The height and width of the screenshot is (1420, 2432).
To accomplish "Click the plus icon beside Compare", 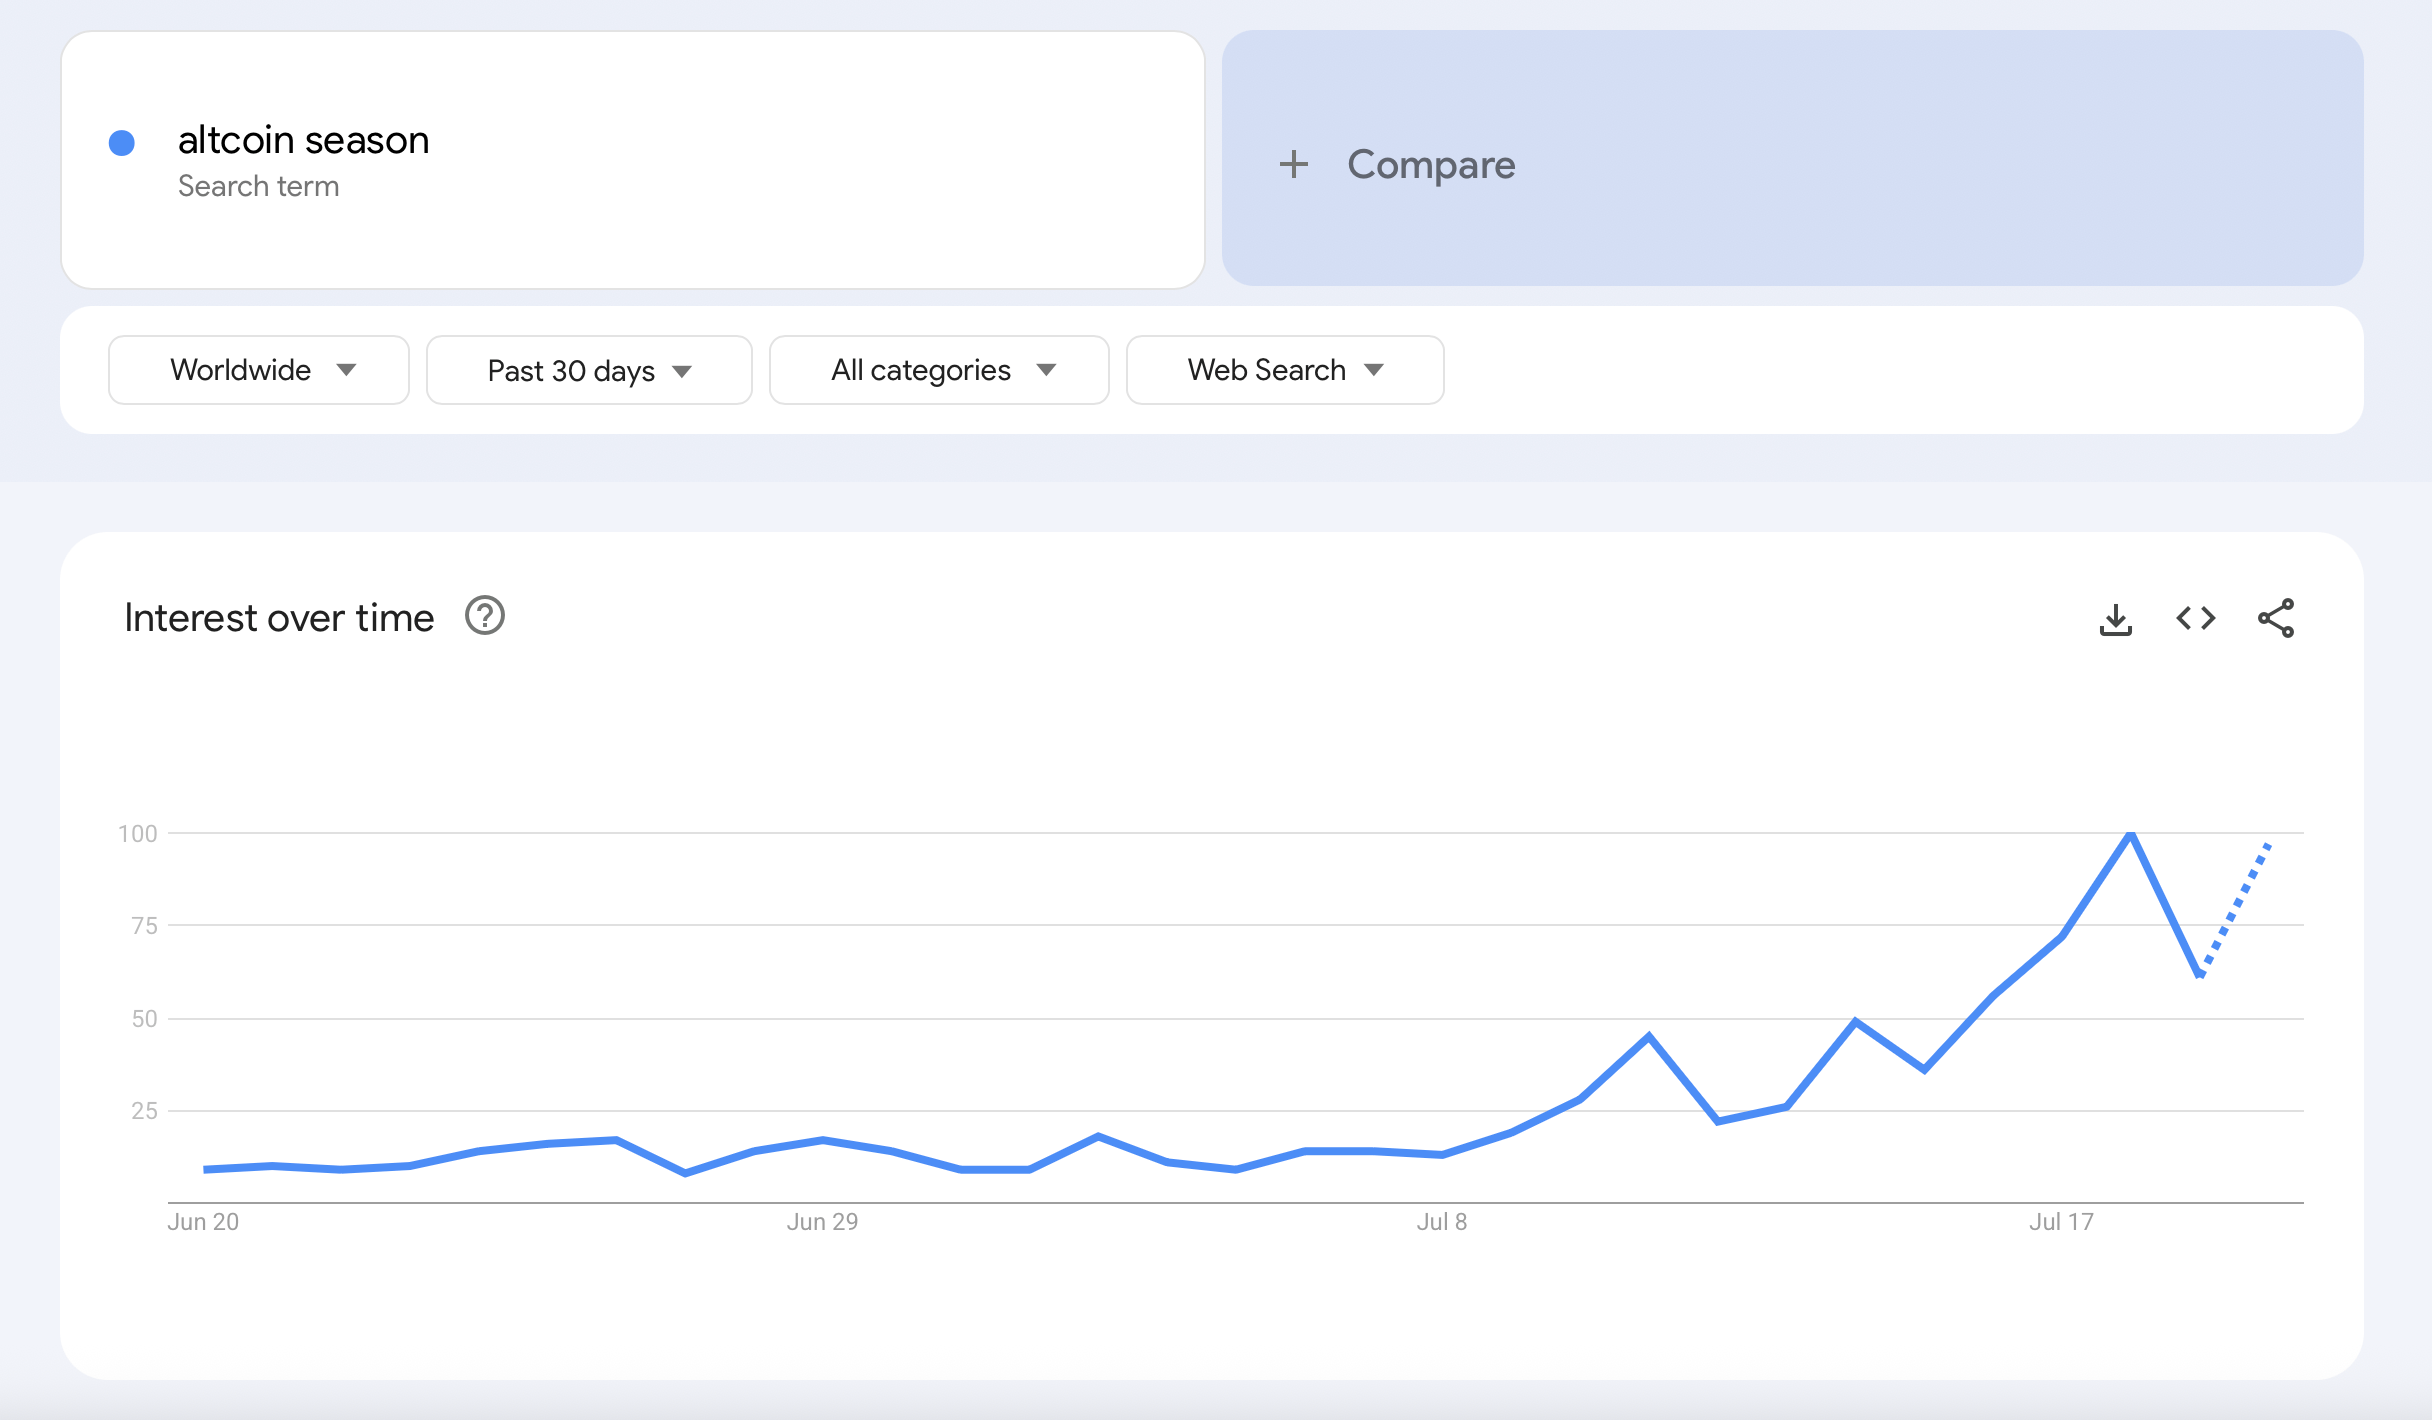I will [x=1293, y=164].
